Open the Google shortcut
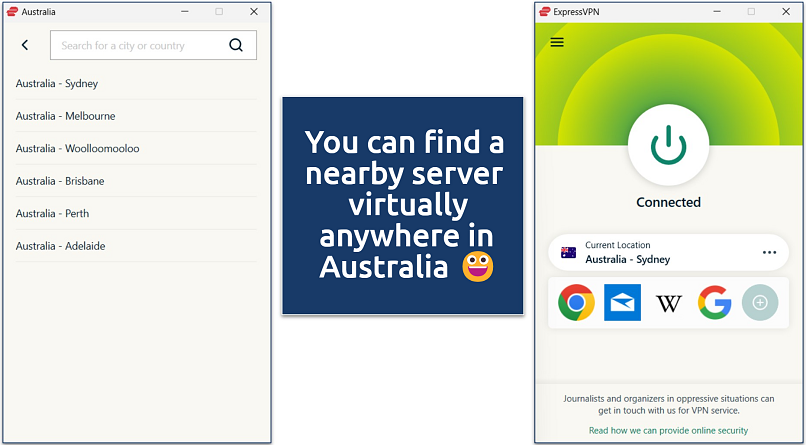 coord(715,303)
